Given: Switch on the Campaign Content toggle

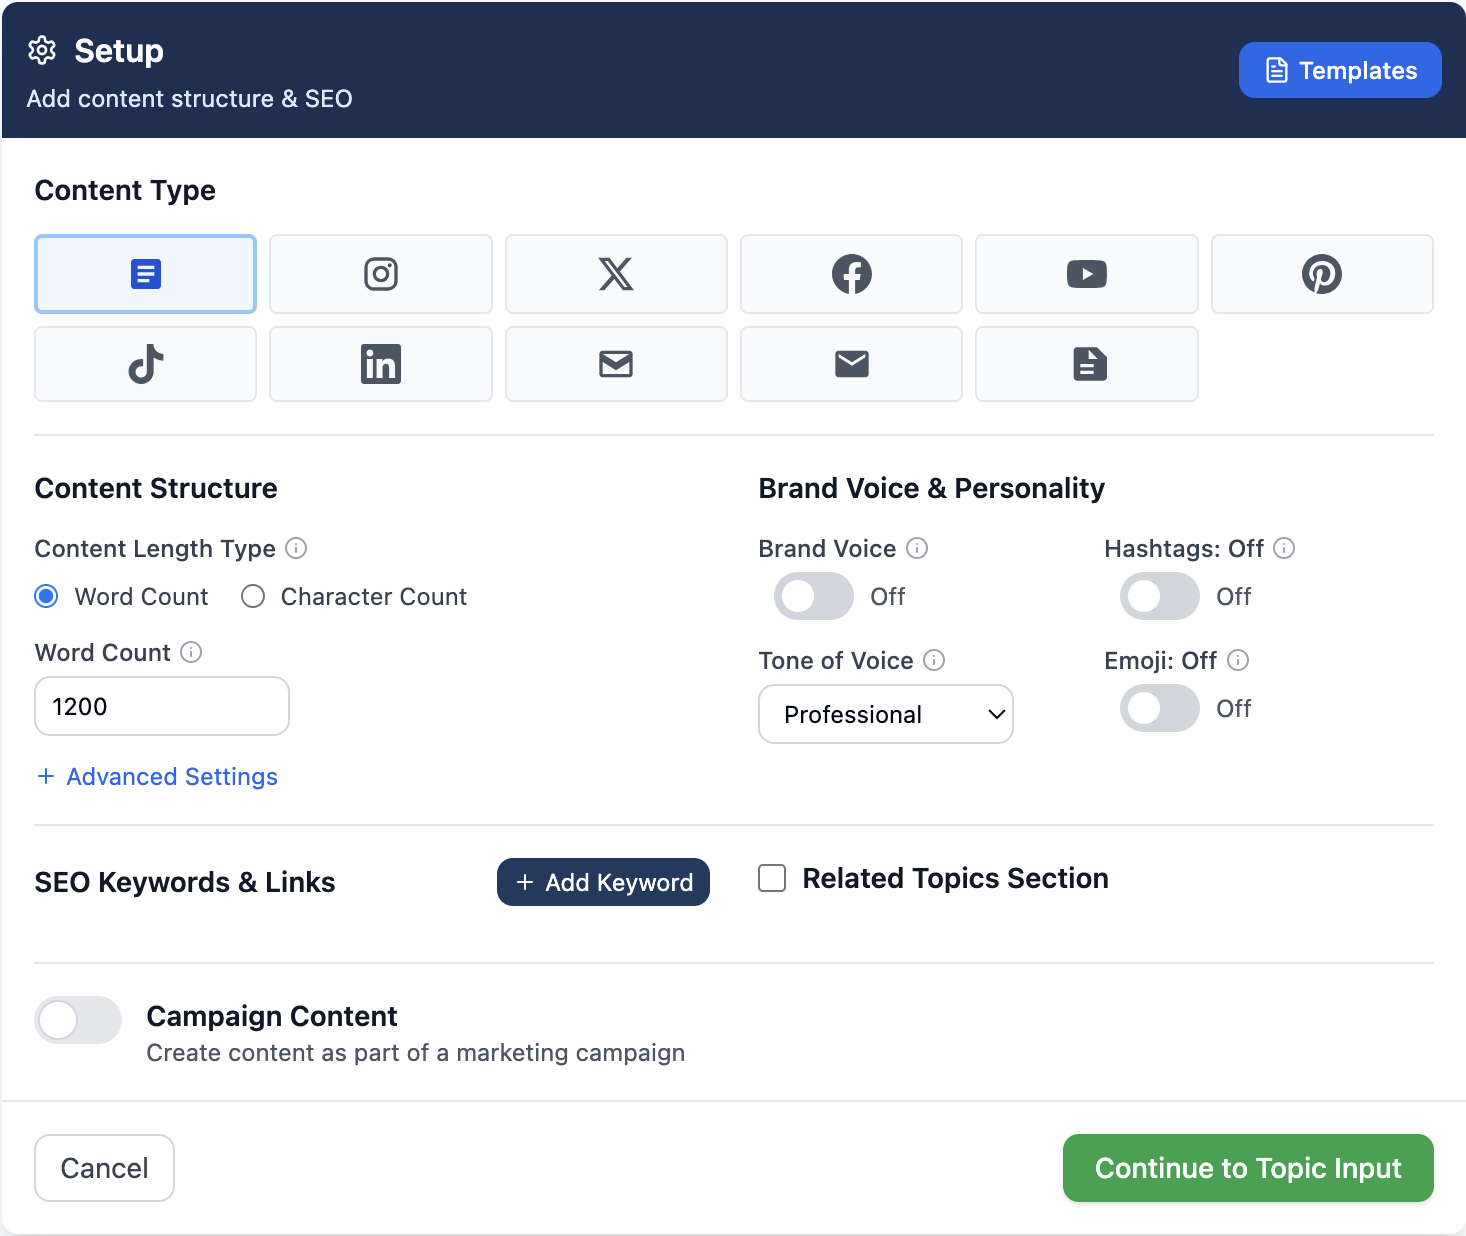Looking at the screenshot, I should tap(78, 1020).
